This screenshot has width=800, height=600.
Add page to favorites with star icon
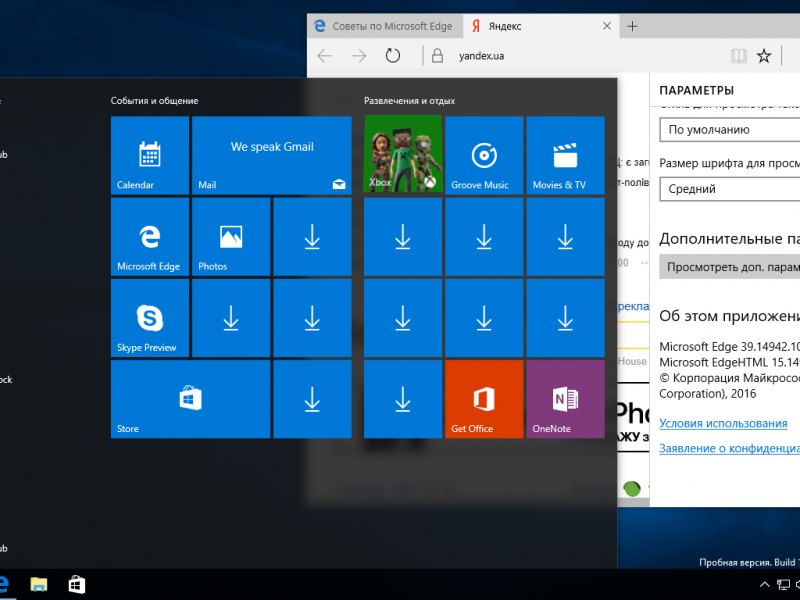tap(764, 56)
